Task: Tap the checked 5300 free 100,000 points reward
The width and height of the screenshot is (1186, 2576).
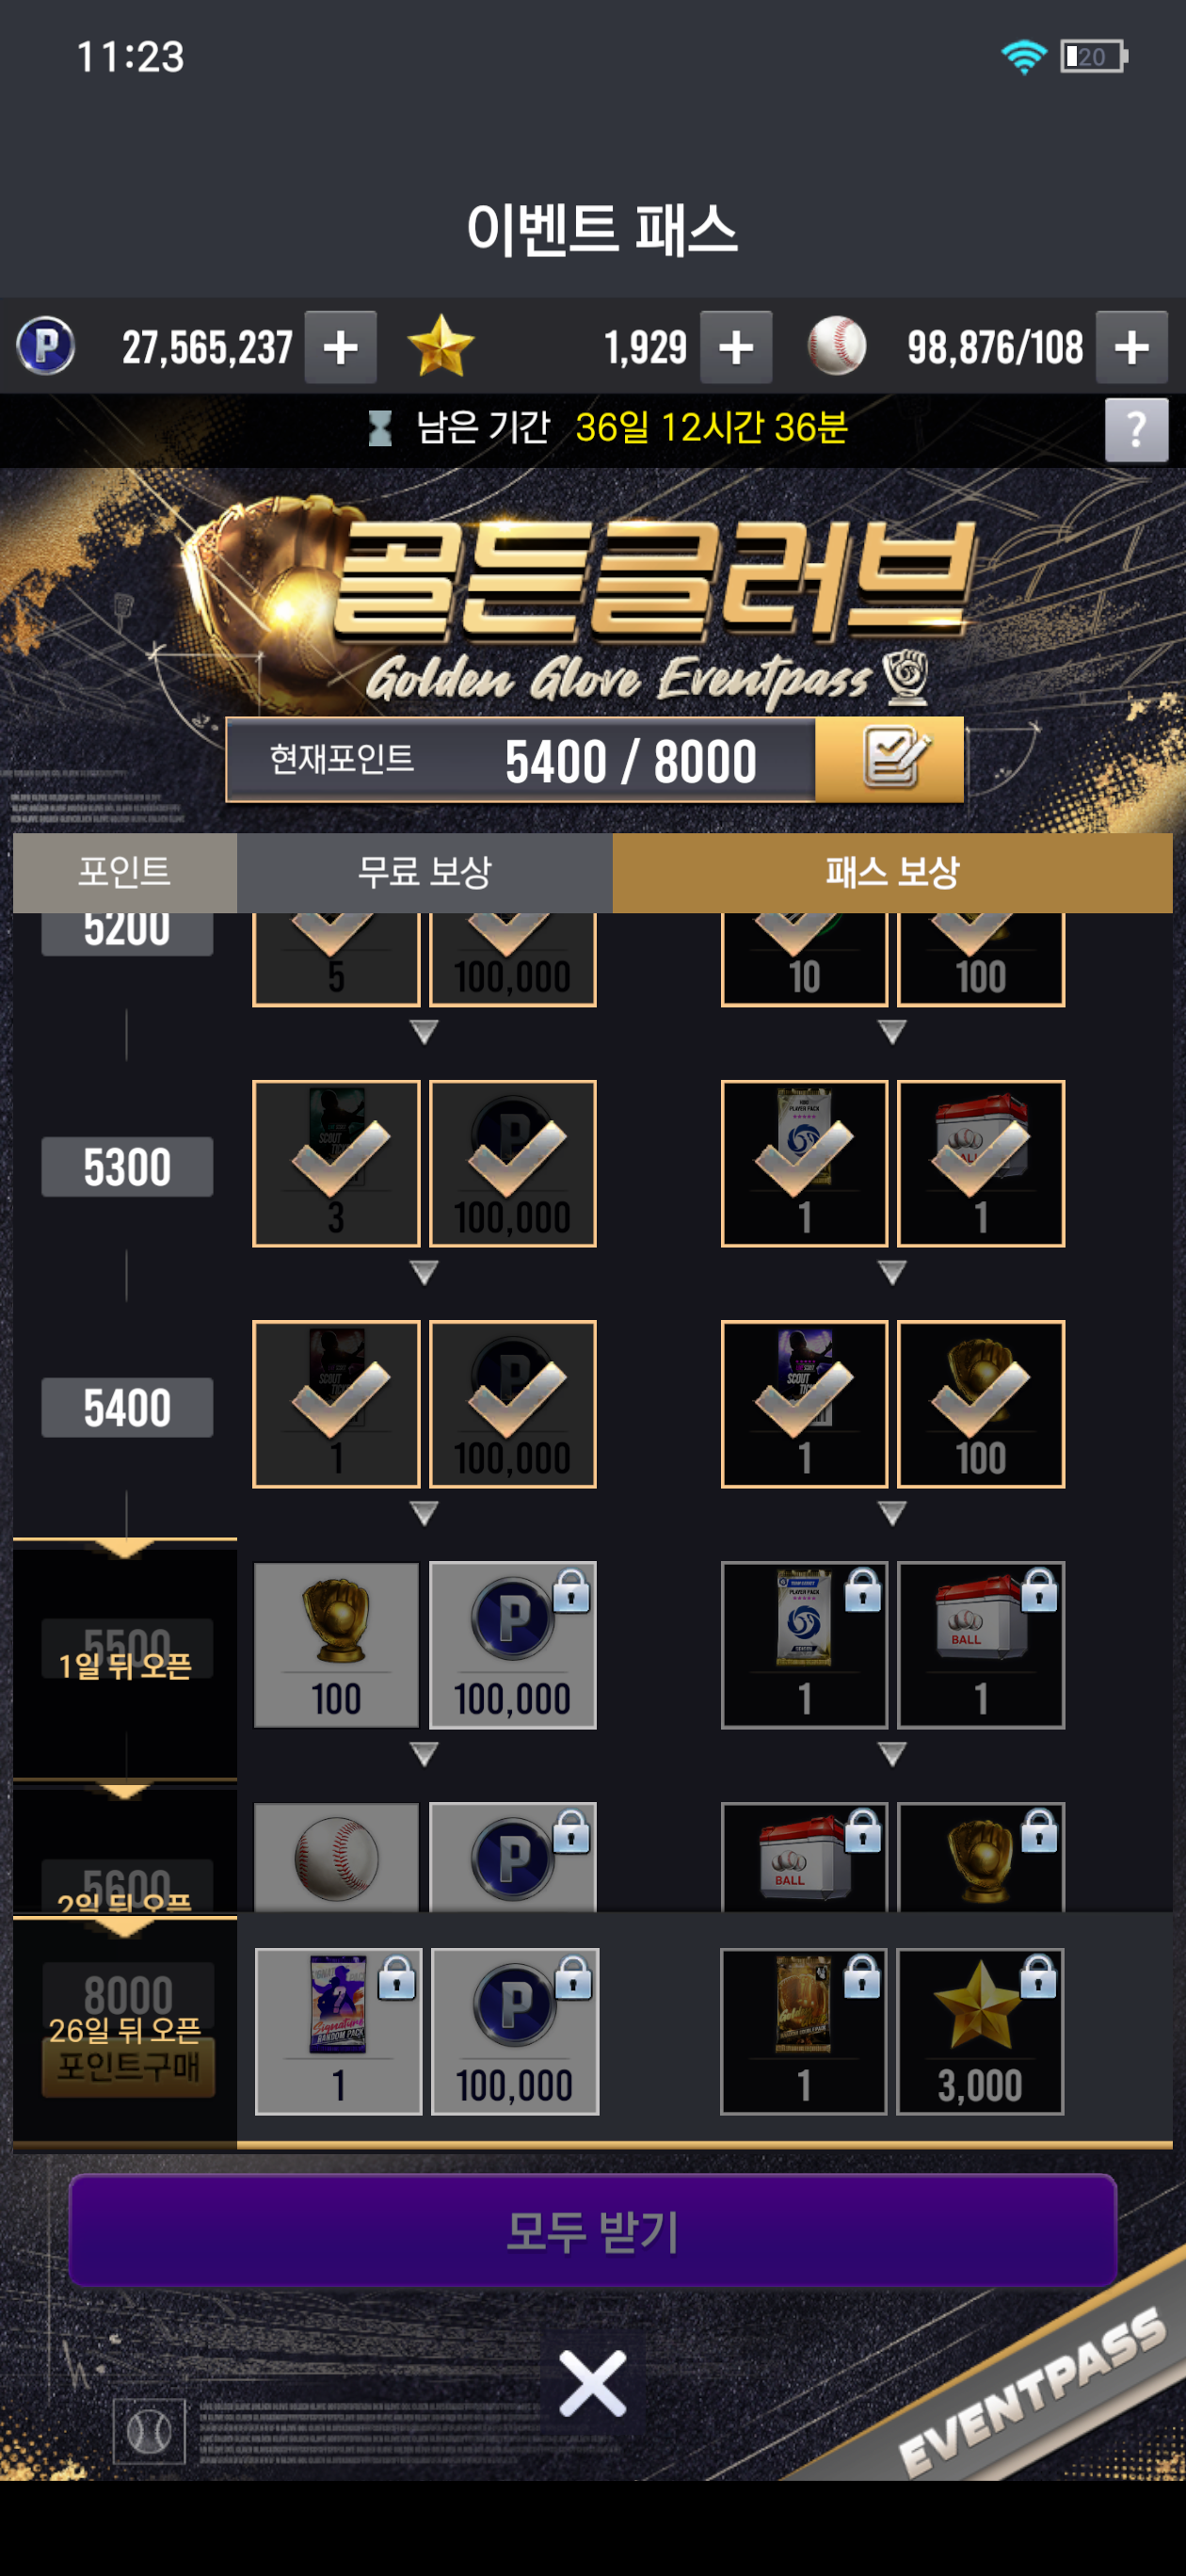Action: (x=513, y=1163)
